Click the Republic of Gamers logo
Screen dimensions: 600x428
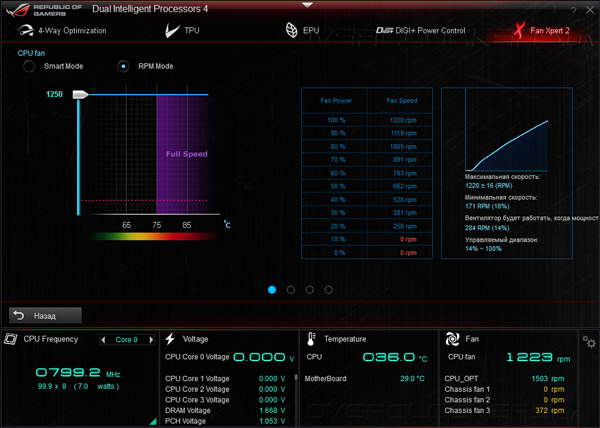tap(44, 10)
